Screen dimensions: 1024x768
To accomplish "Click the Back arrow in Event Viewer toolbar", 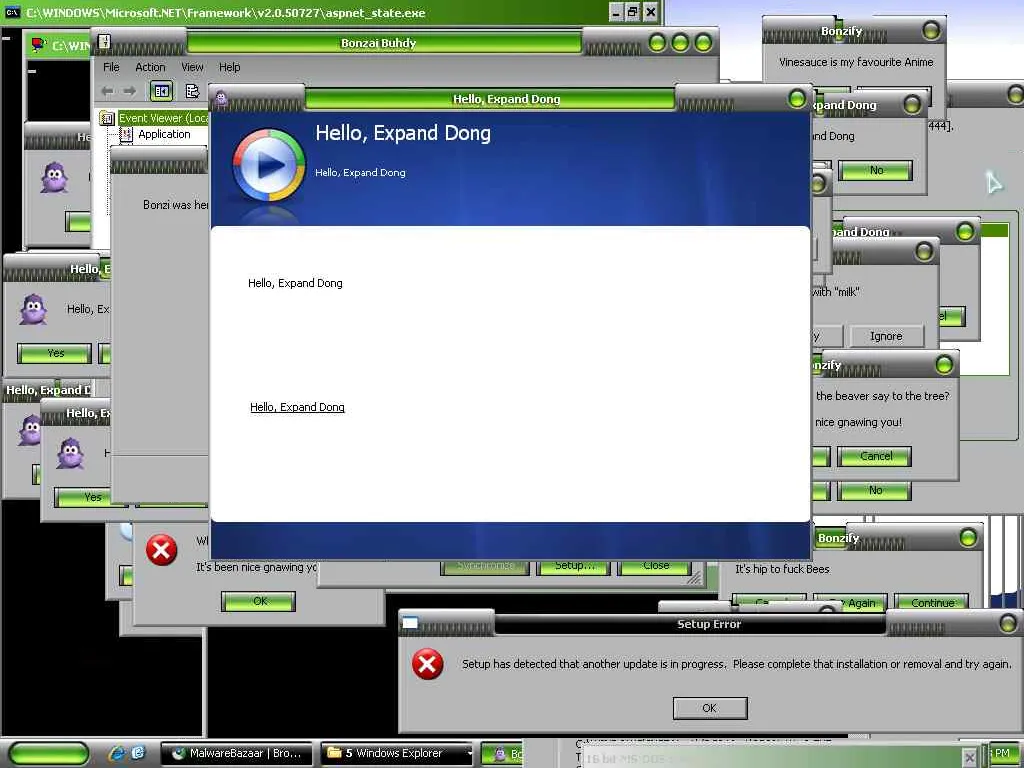I will pyautogui.click(x=107, y=91).
